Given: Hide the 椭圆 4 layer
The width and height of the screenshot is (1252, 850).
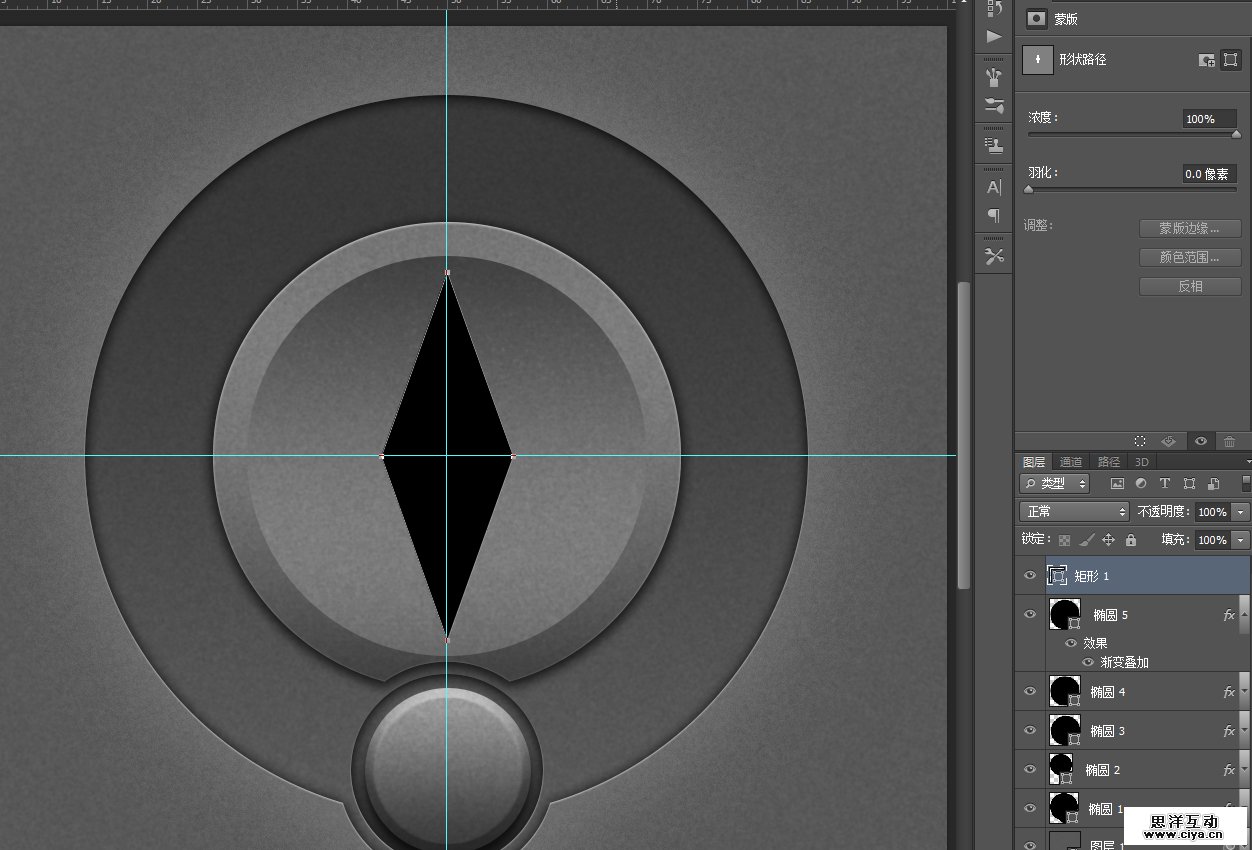Looking at the screenshot, I should (1030, 691).
